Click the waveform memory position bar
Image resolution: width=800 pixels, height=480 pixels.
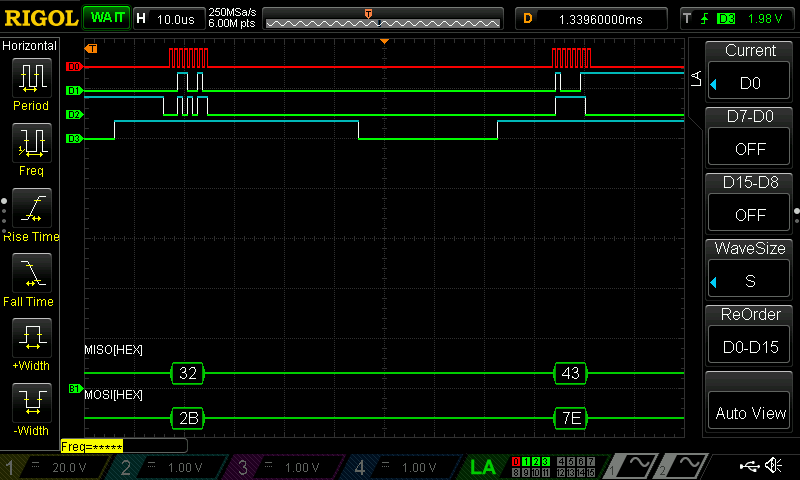coord(384,18)
